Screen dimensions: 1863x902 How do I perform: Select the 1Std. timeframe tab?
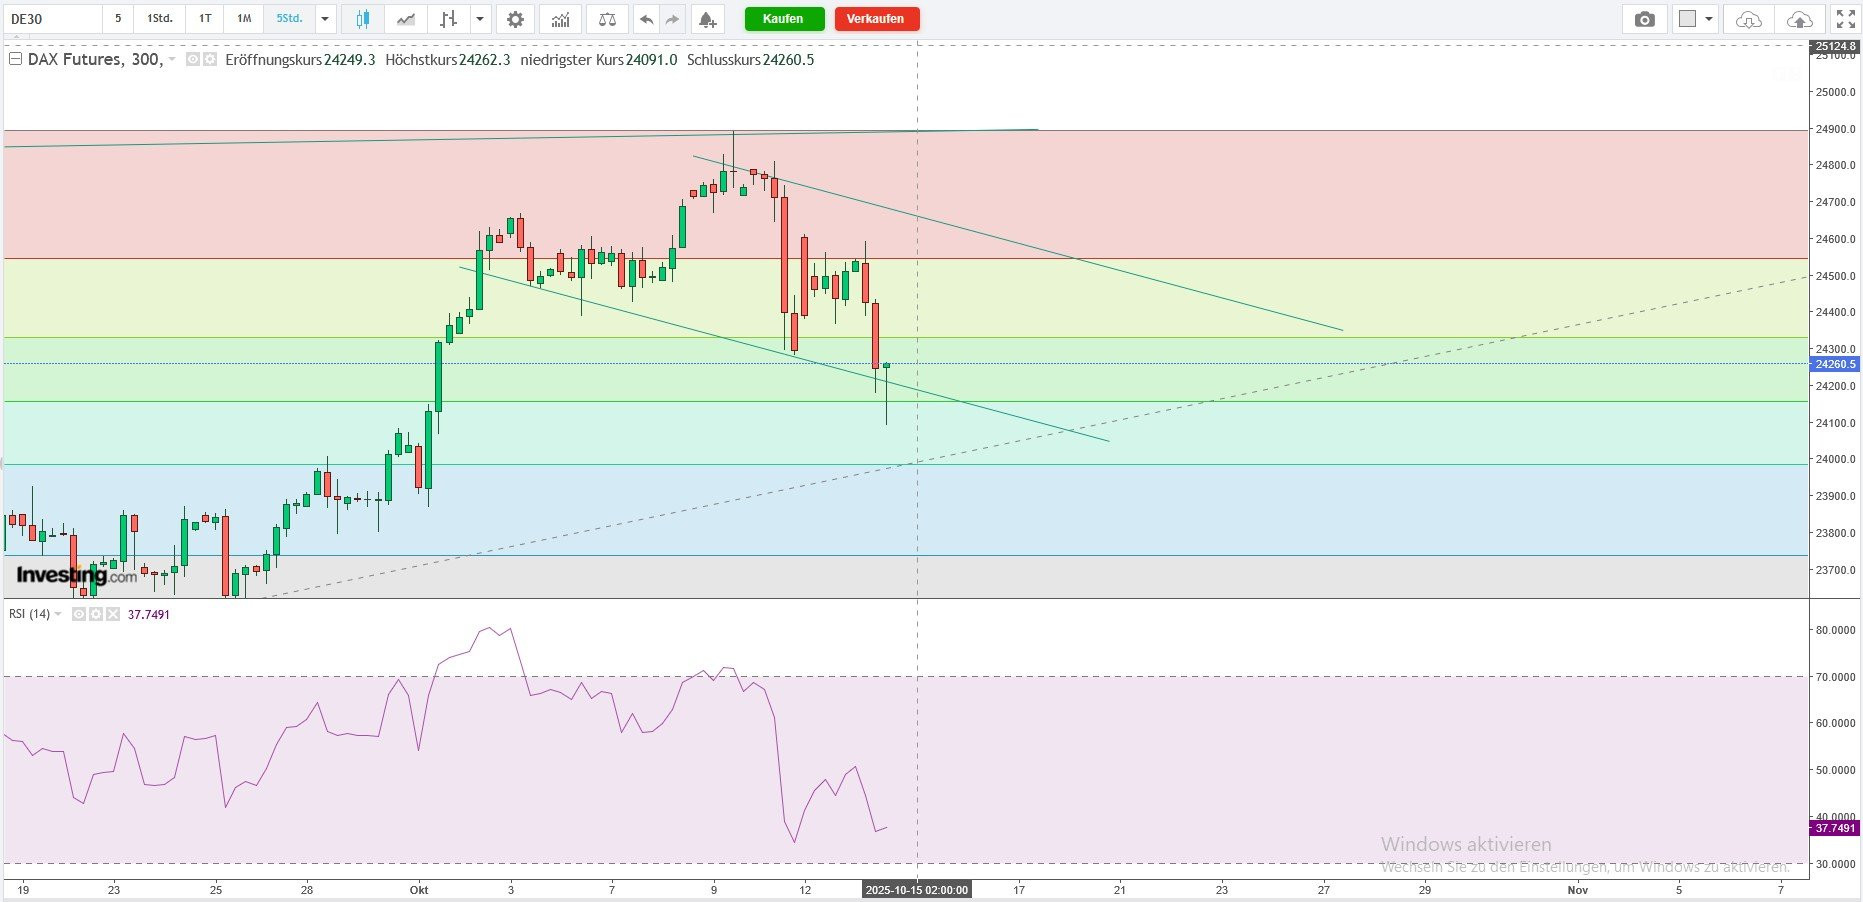click(x=159, y=19)
